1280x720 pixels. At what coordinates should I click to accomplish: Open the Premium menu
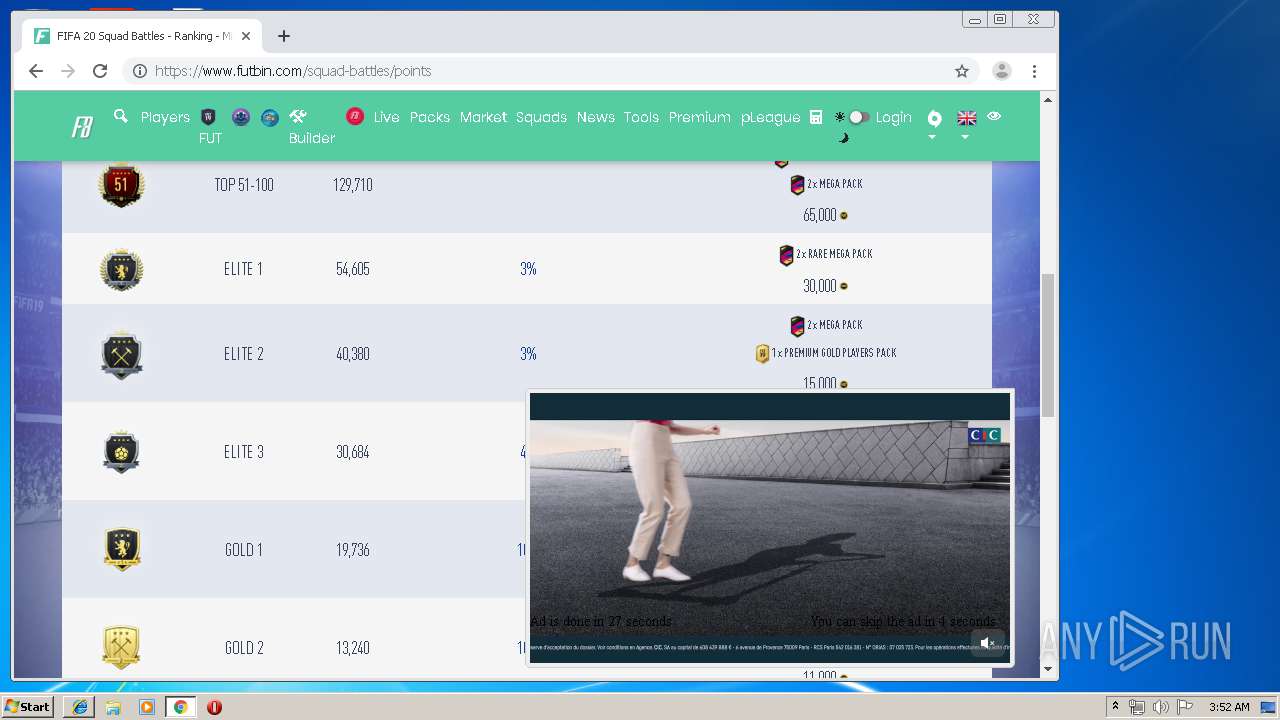699,117
